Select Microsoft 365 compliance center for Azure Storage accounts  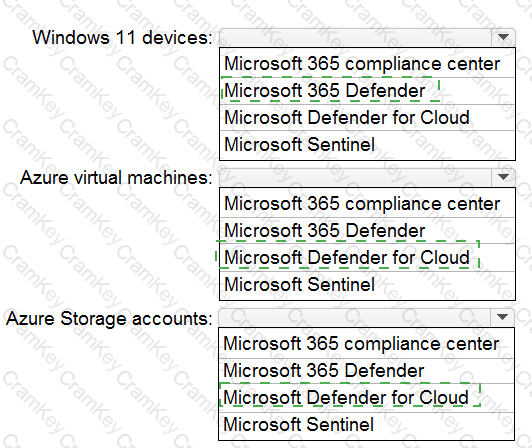[366, 343]
